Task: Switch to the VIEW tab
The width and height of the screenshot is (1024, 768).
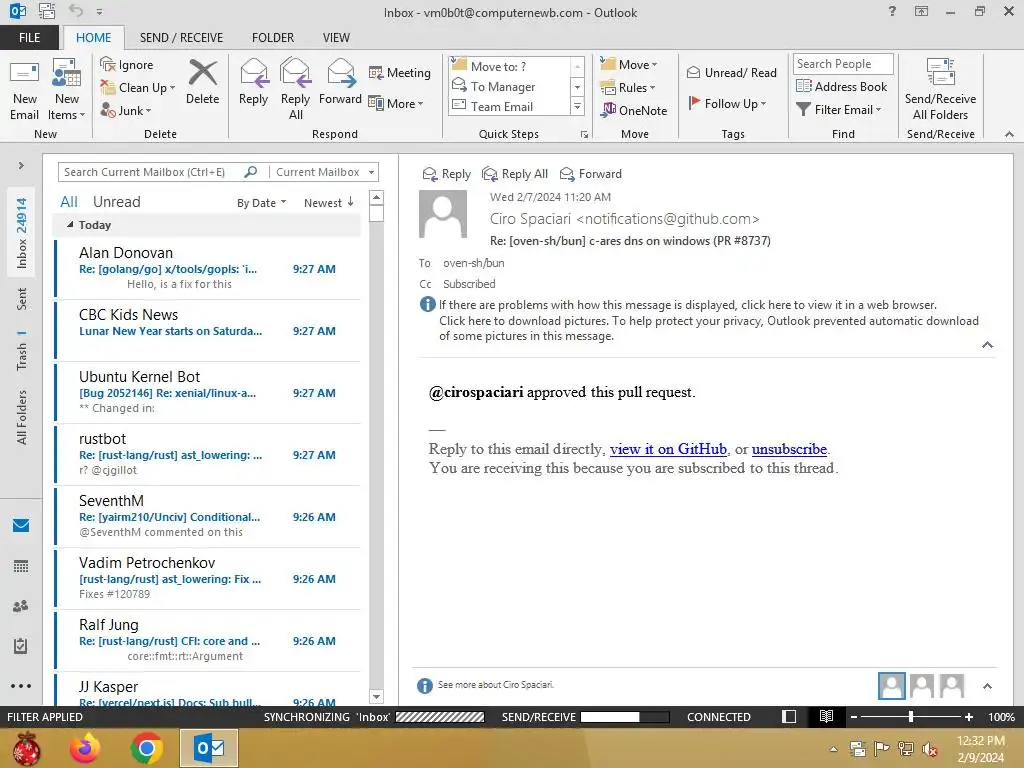Action: coord(336,37)
